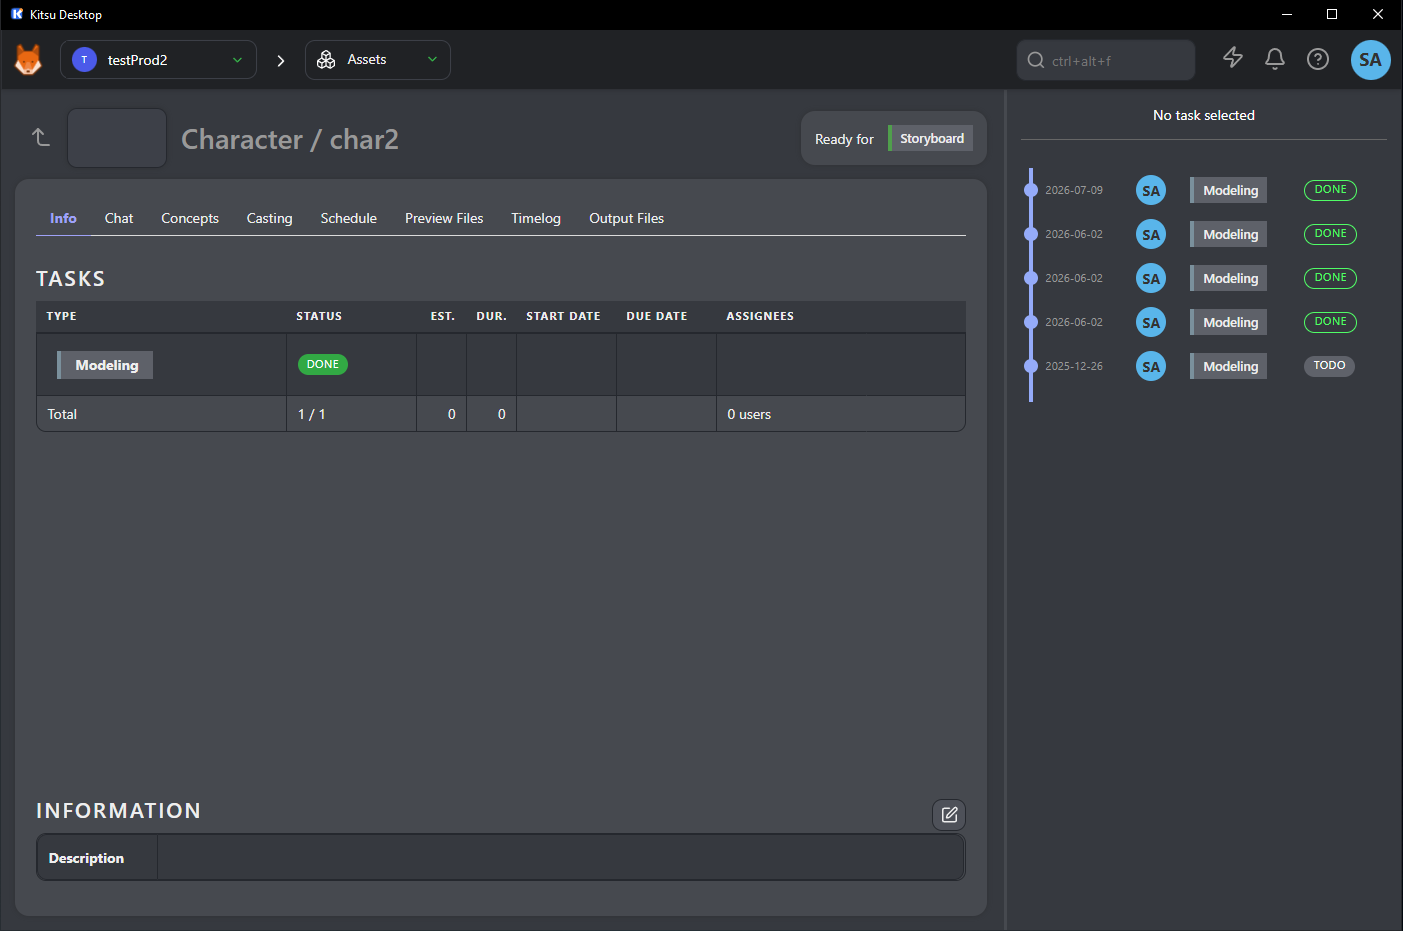Image resolution: width=1403 pixels, height=931 pixels.
Task: Click the TYPE column header
Action: coord(61,316)
